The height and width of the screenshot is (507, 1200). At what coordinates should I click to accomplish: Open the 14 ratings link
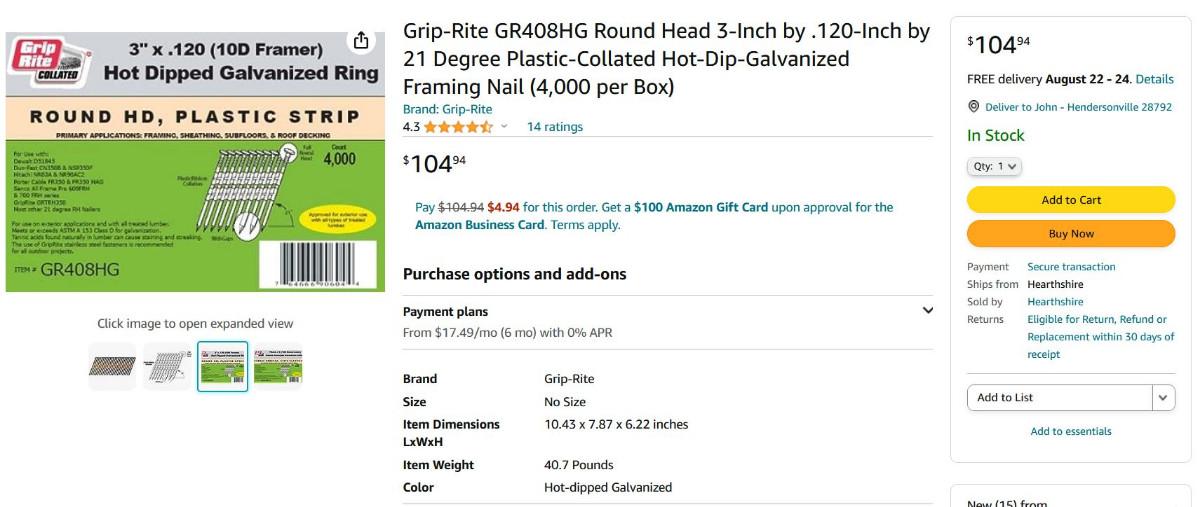click(x=555, y=127)
